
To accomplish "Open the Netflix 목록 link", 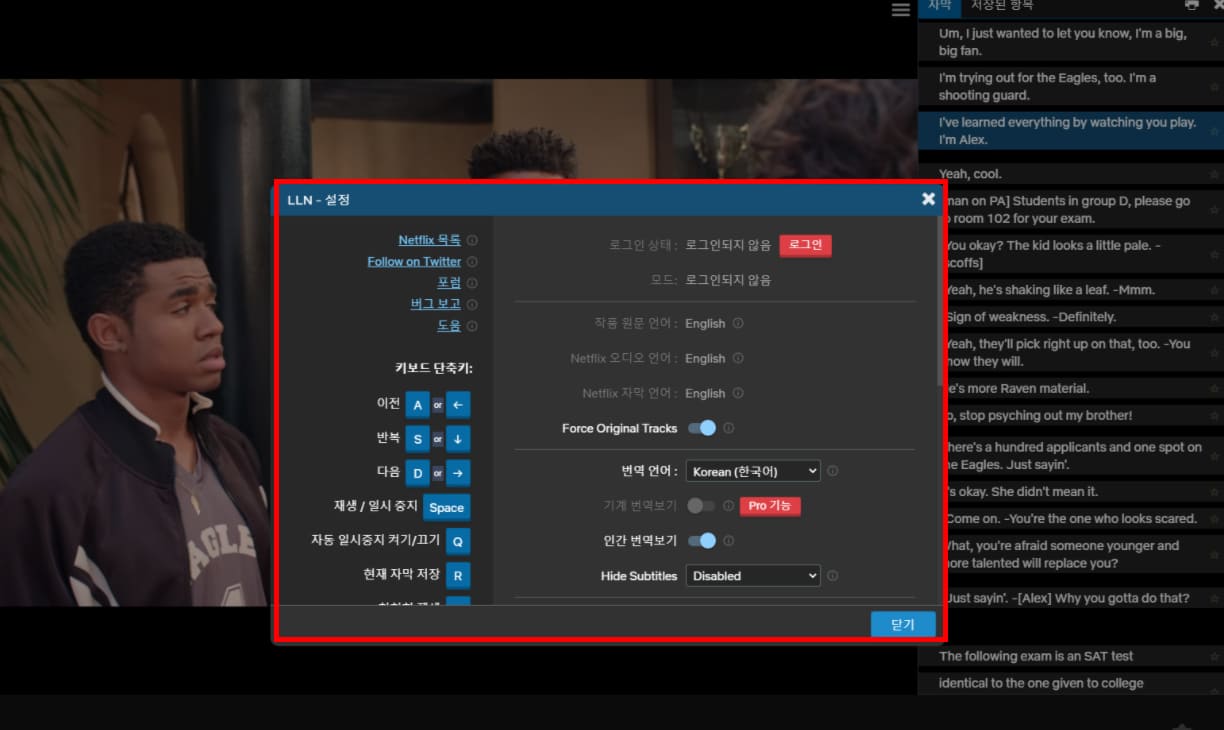I will [430, 240].
